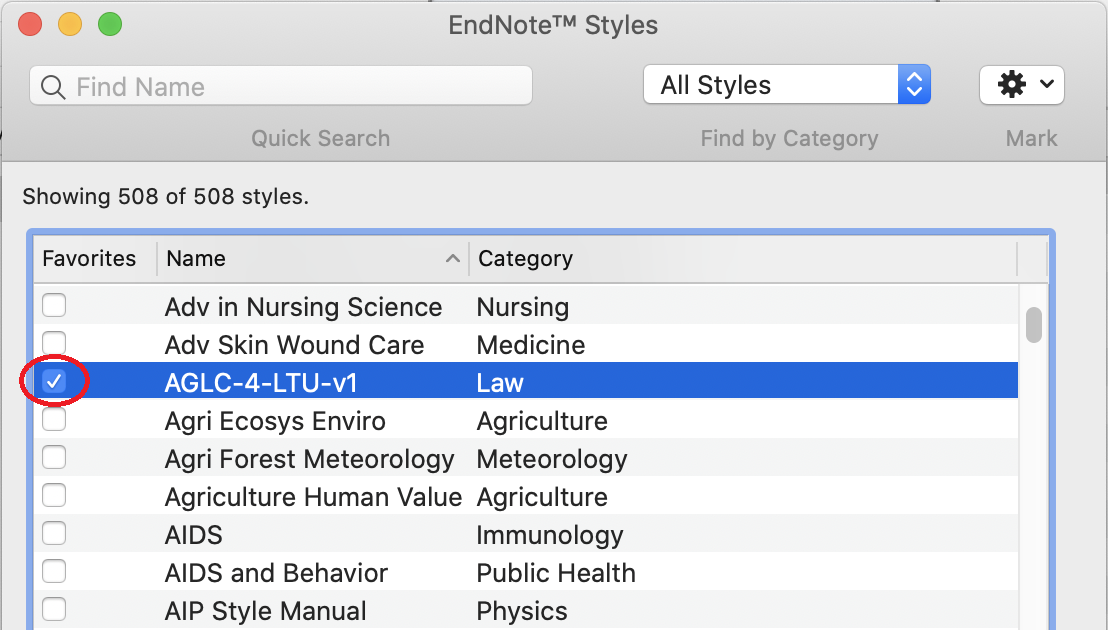Click the yellow minimize window button
The image size is (1108, 630).
pos(70,25)
